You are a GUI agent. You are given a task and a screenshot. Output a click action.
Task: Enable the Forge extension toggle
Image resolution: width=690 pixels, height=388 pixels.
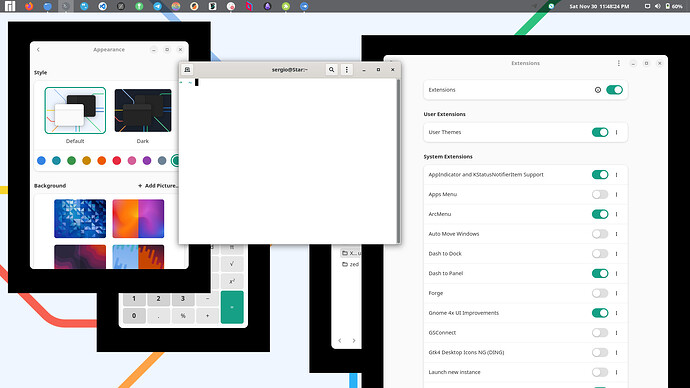tap(600, 293)
